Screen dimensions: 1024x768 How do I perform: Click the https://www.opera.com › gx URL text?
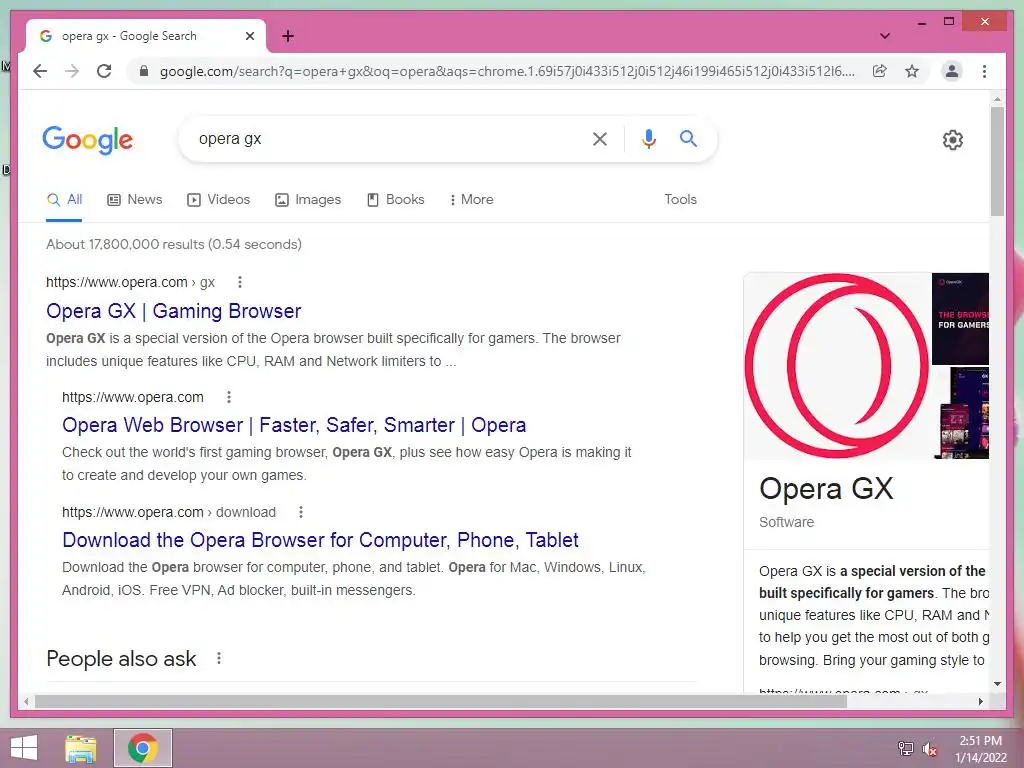(x=130, y=282)
